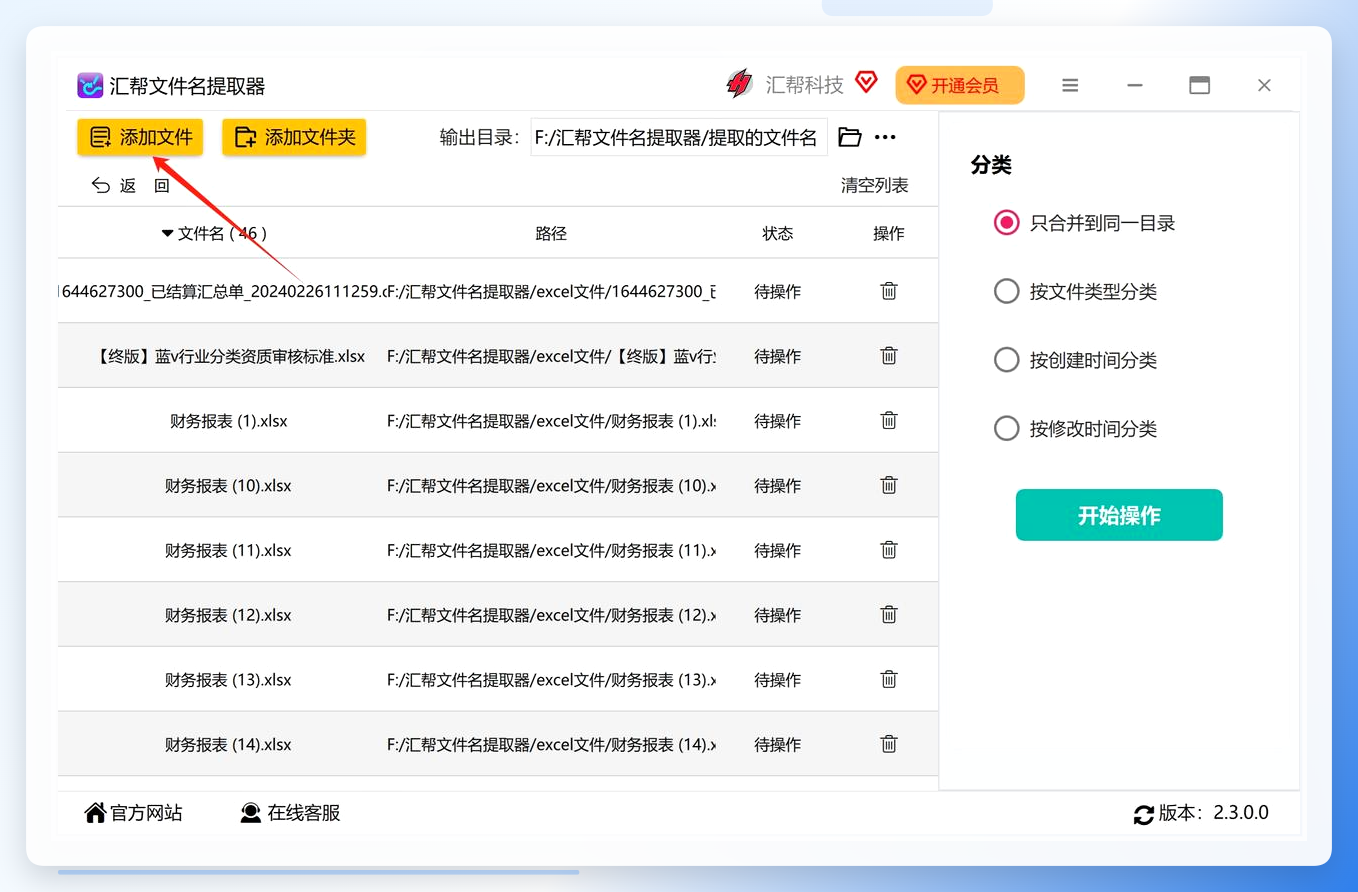Select 只合并到同一目录 radio option

click(1006, 223)
